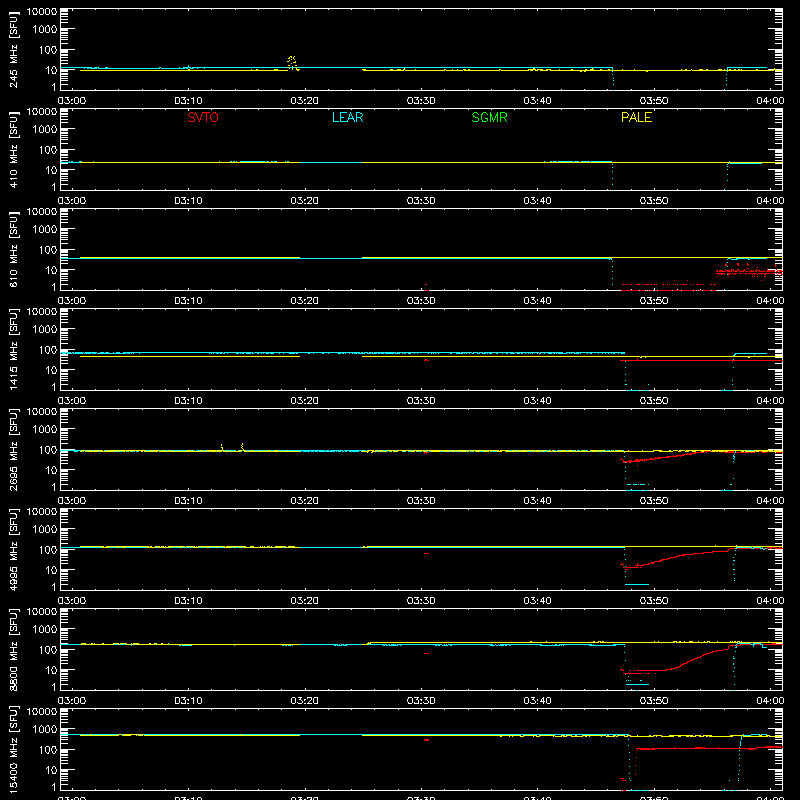Click the 1000 y-axis value on the 4995 MHz plot
The height and width of the screenshot is (800, 800).
[45, 530]
